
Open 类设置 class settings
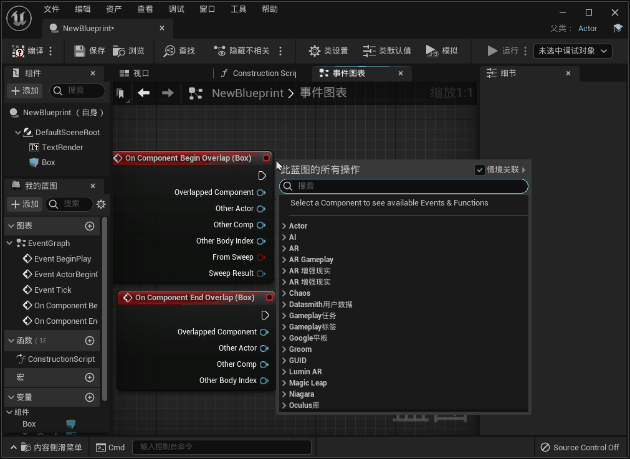tap(328, 51)
